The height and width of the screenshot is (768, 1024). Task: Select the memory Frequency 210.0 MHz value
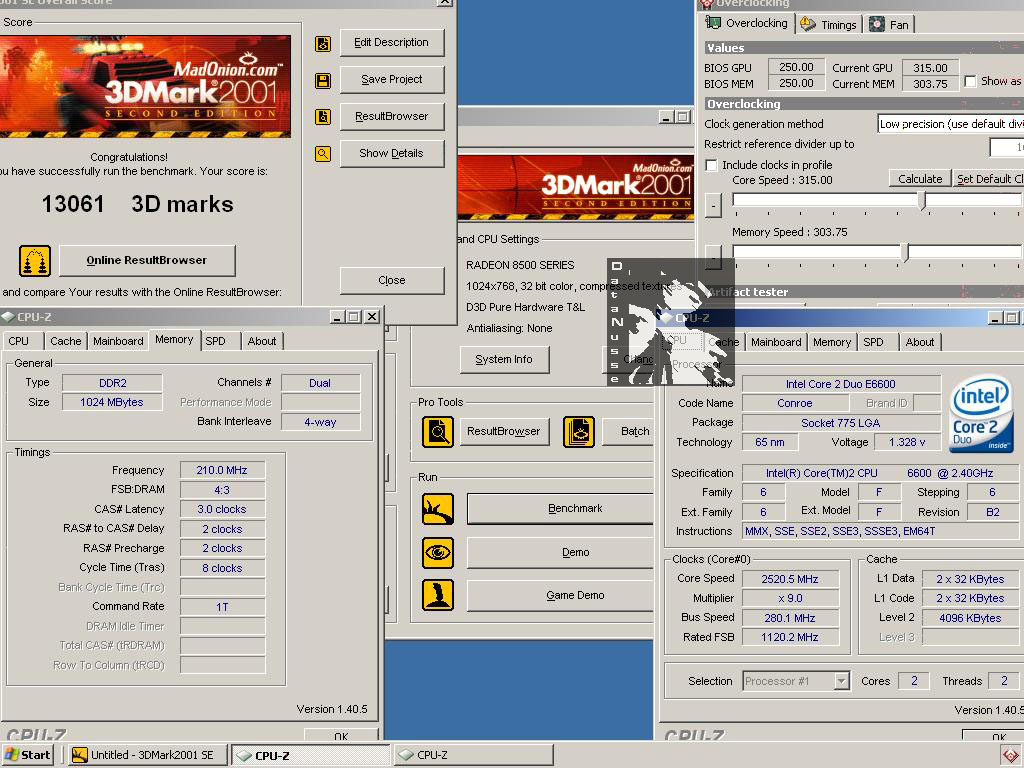point(222,470)
